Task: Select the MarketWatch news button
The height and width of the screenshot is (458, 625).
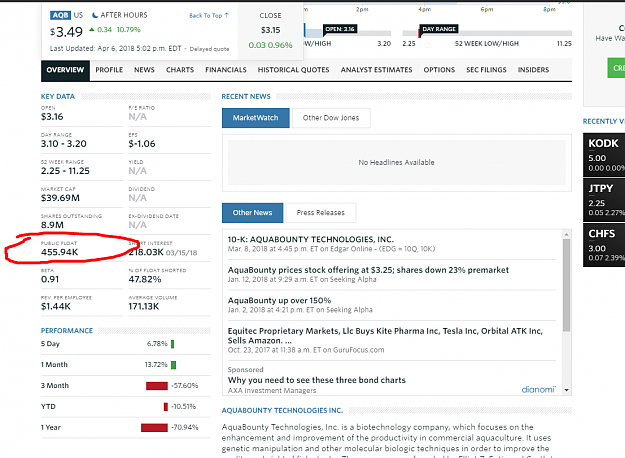Action: (x=256, y=118)
